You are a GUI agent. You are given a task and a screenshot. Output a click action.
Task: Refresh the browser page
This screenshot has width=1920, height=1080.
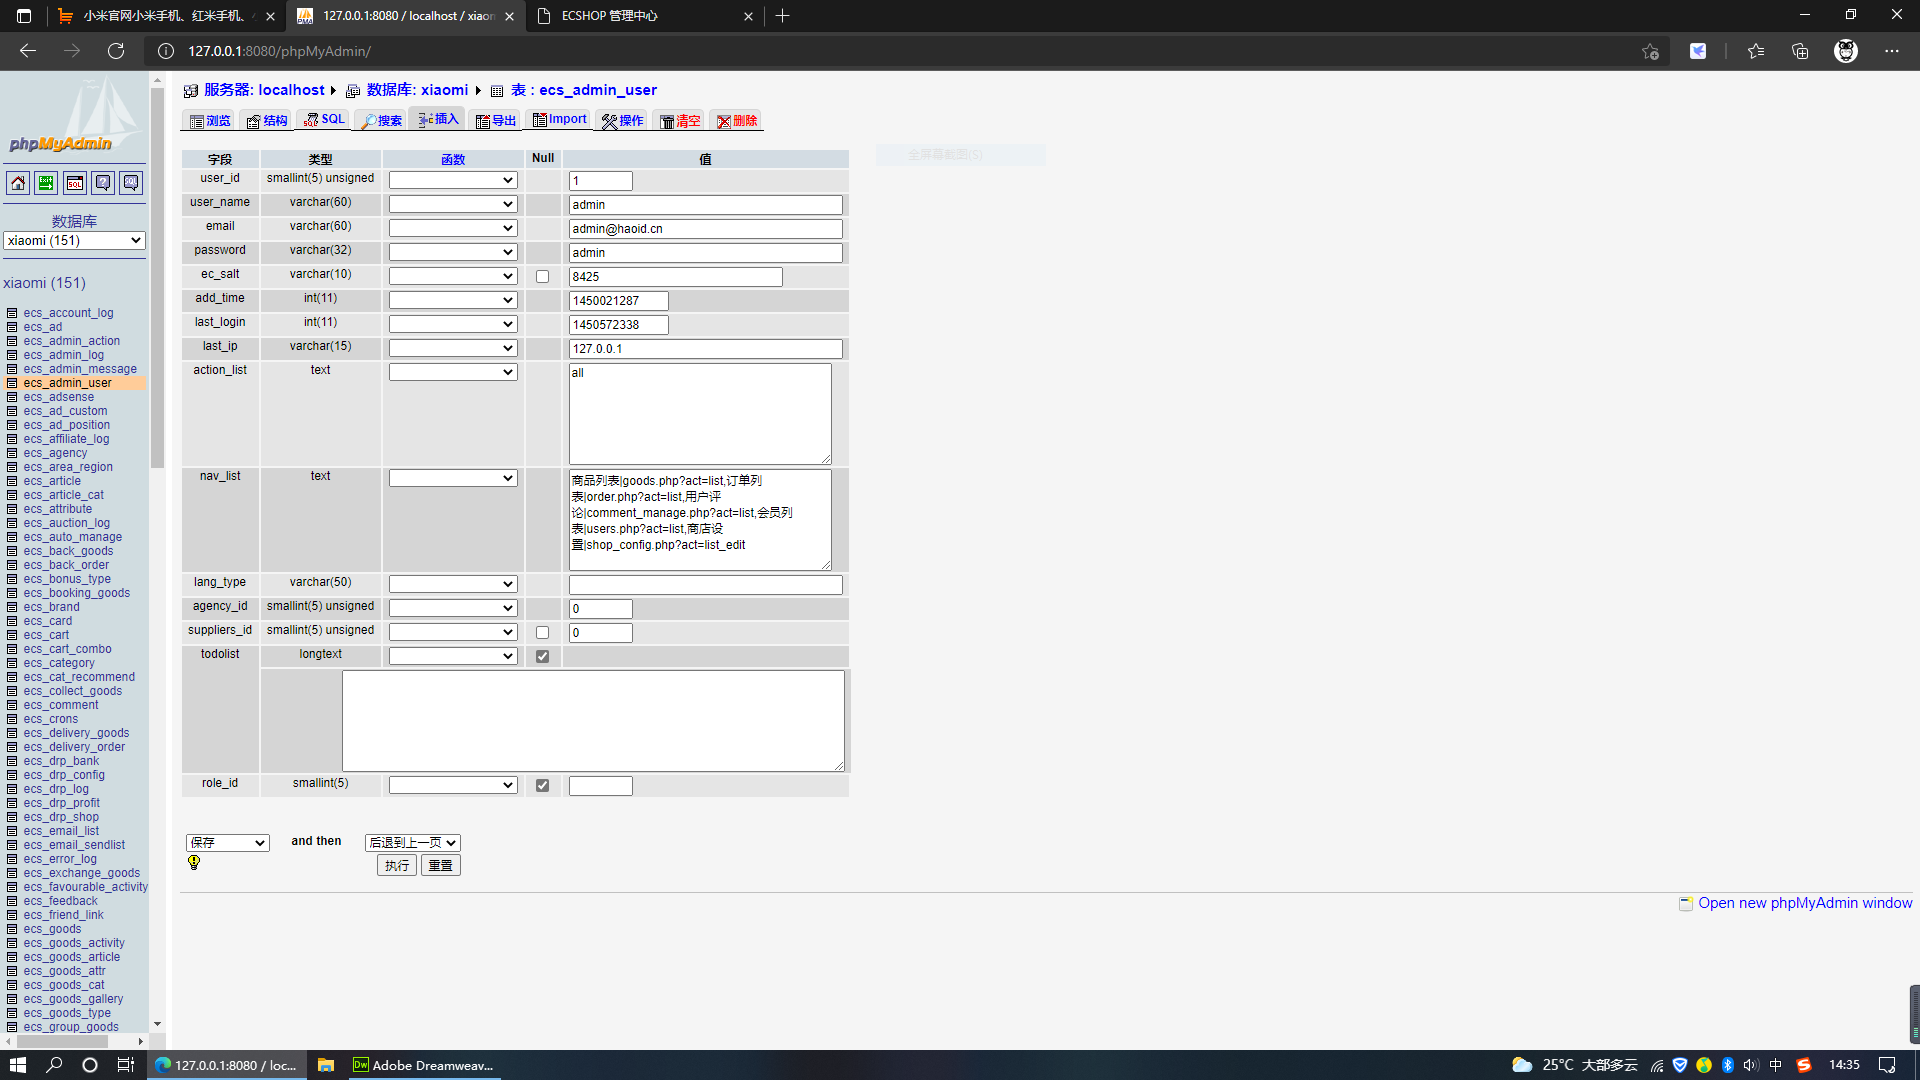pos(116,51)
